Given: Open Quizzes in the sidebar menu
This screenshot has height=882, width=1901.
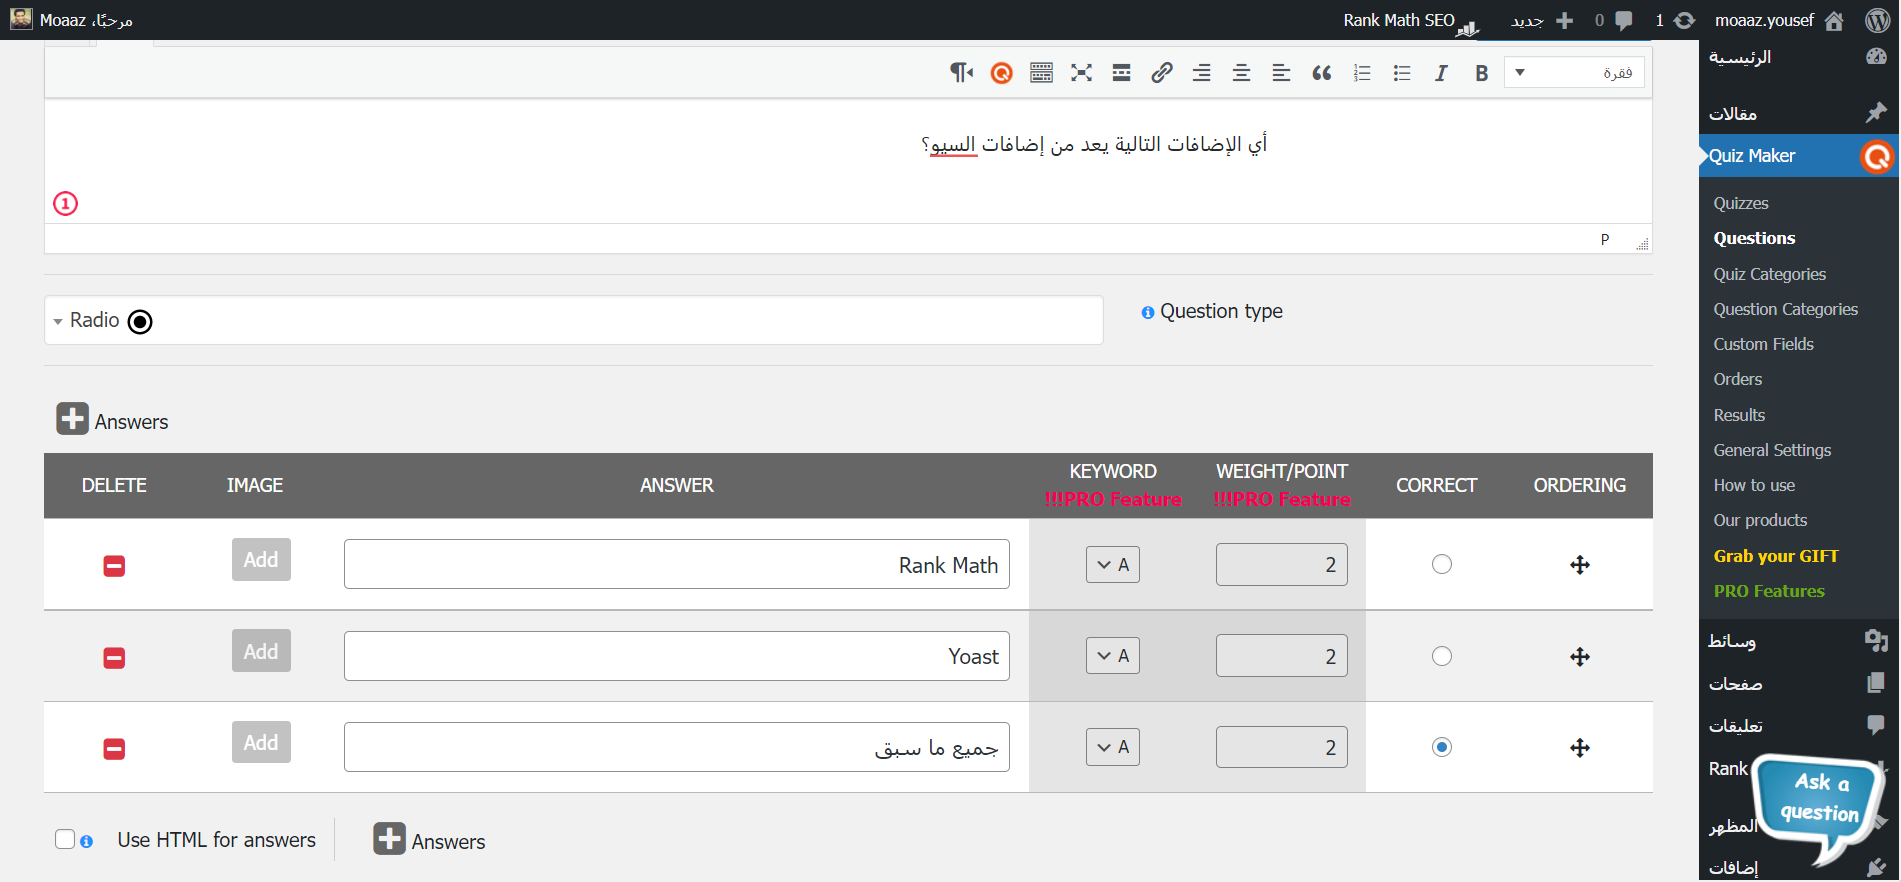Looking at the screenshot, I should point(1741,203).
